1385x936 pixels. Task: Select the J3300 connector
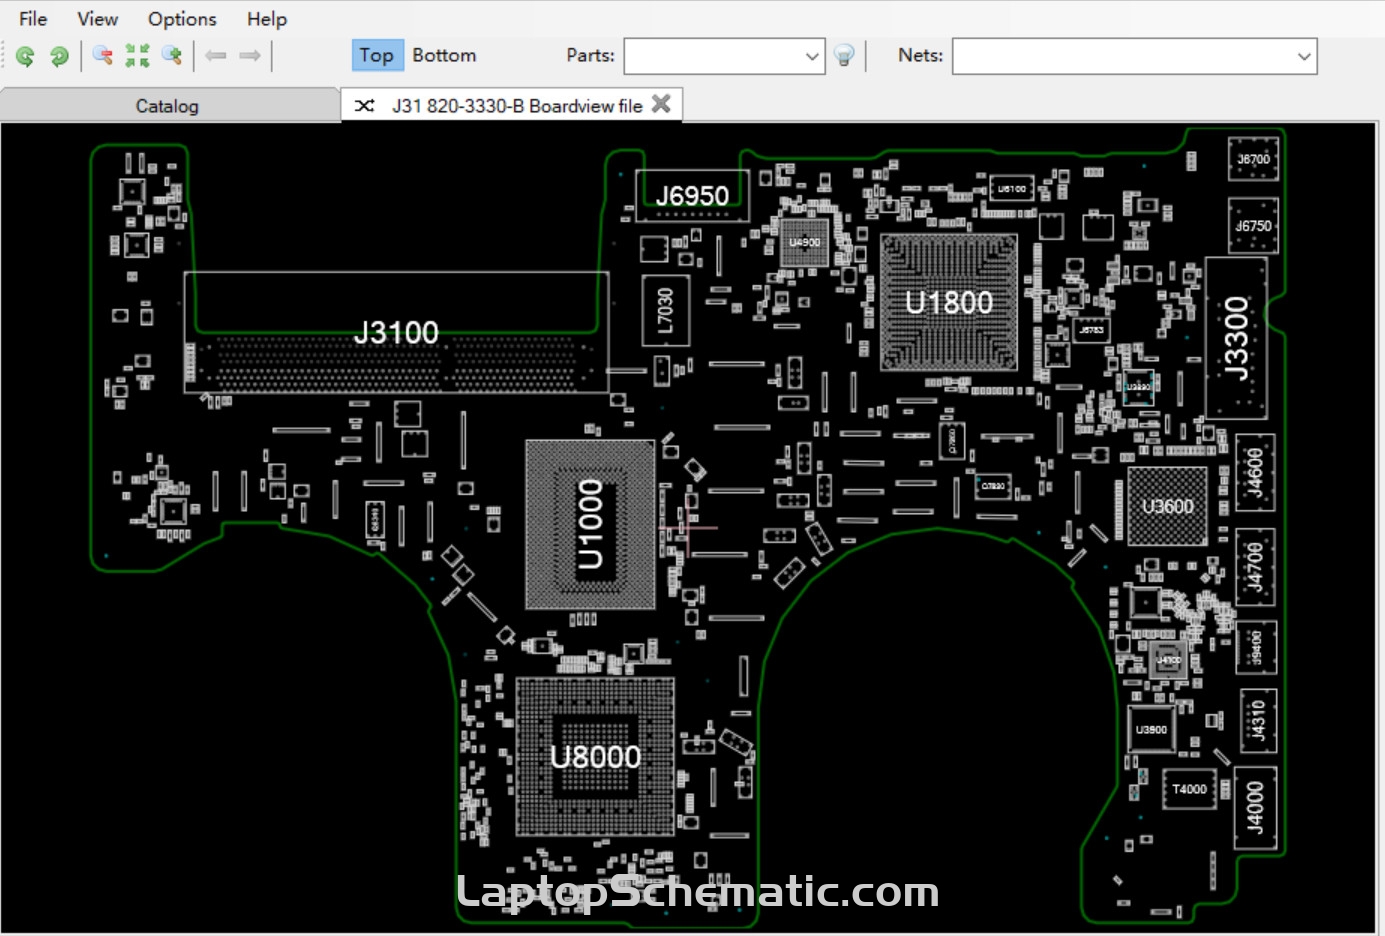pyautogui.click(x=1237, y=338)
